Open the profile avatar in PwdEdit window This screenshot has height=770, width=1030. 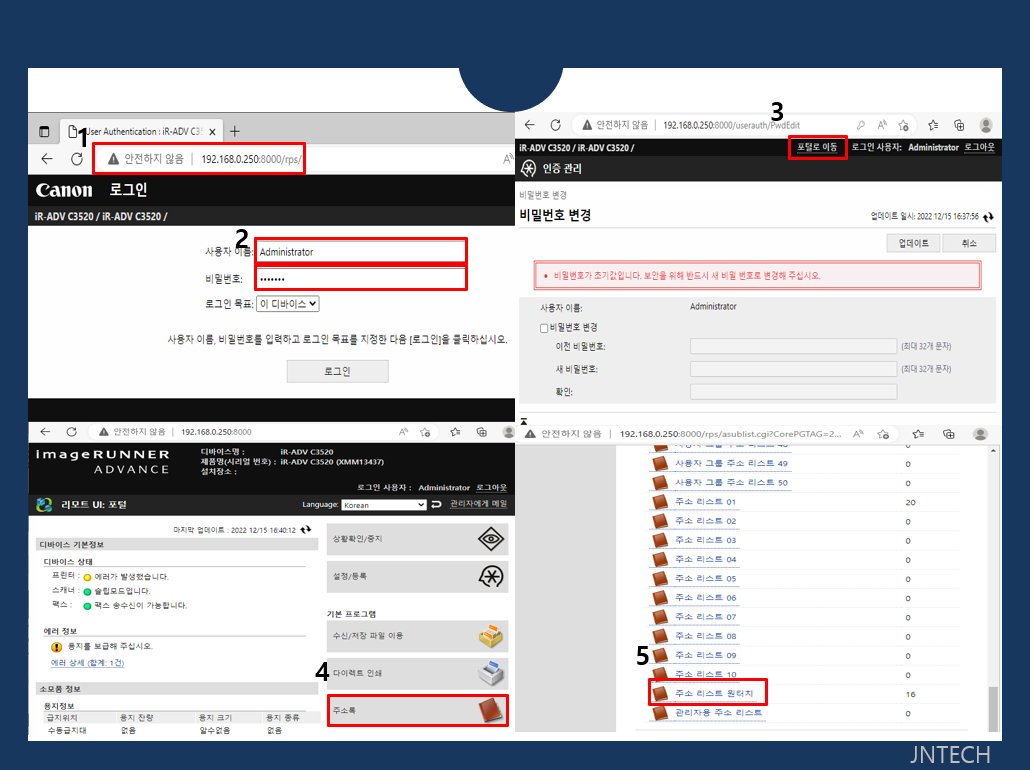point(985,125)
